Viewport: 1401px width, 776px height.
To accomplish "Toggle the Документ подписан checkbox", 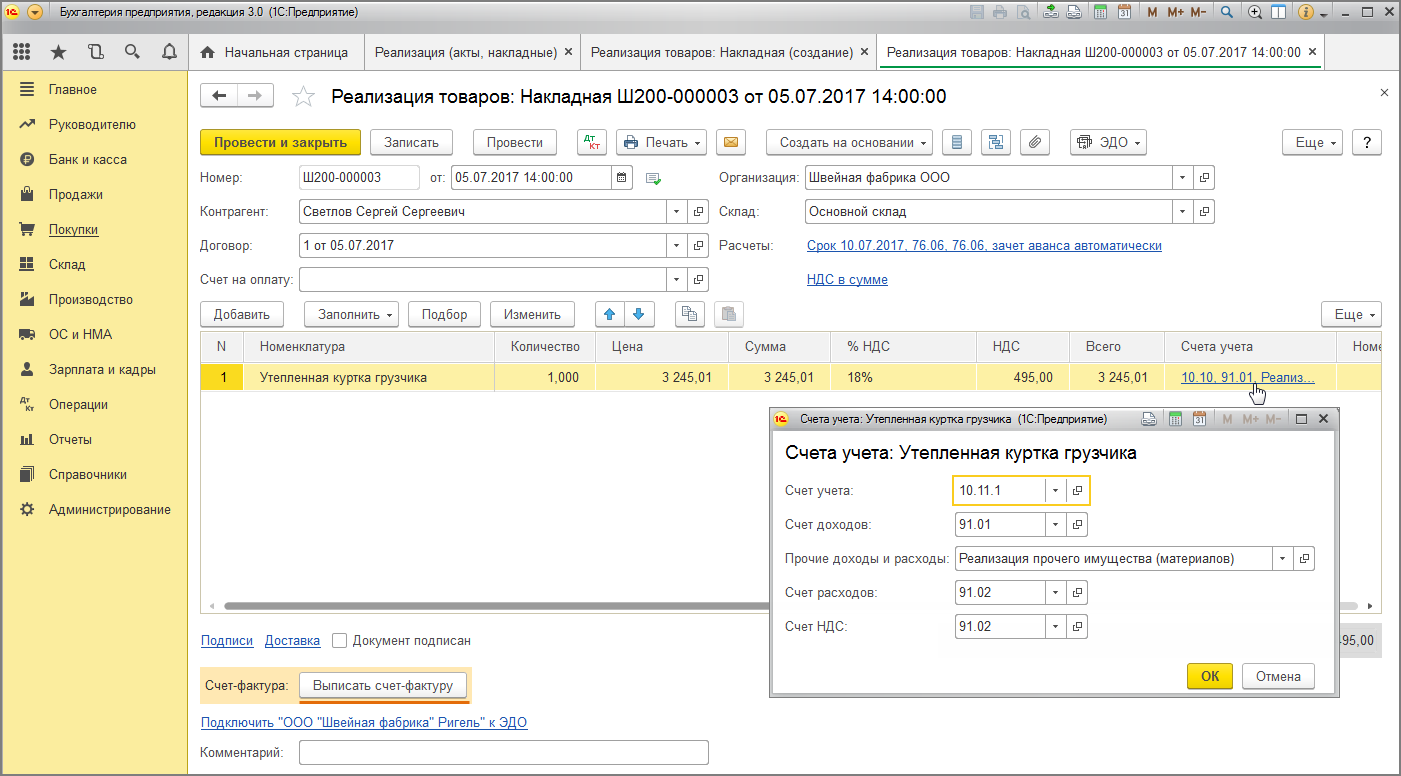I will tap(340, 640).
